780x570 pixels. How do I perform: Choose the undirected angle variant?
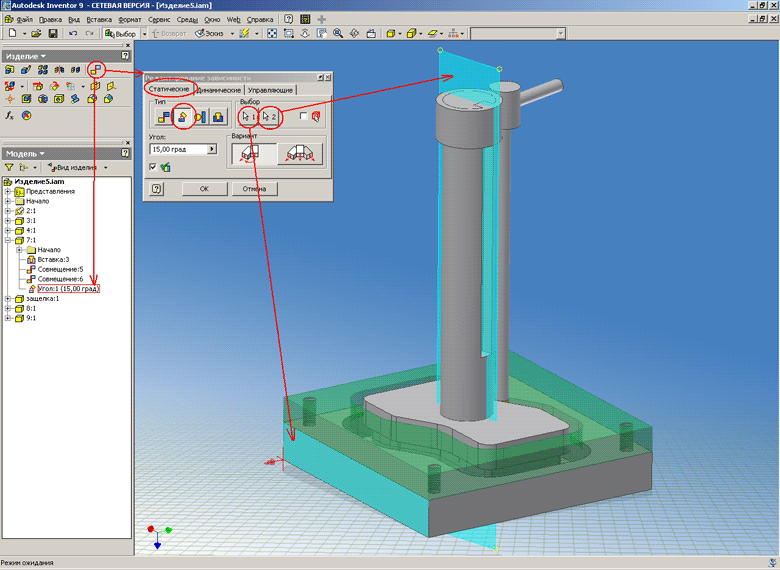pos(300,154)
